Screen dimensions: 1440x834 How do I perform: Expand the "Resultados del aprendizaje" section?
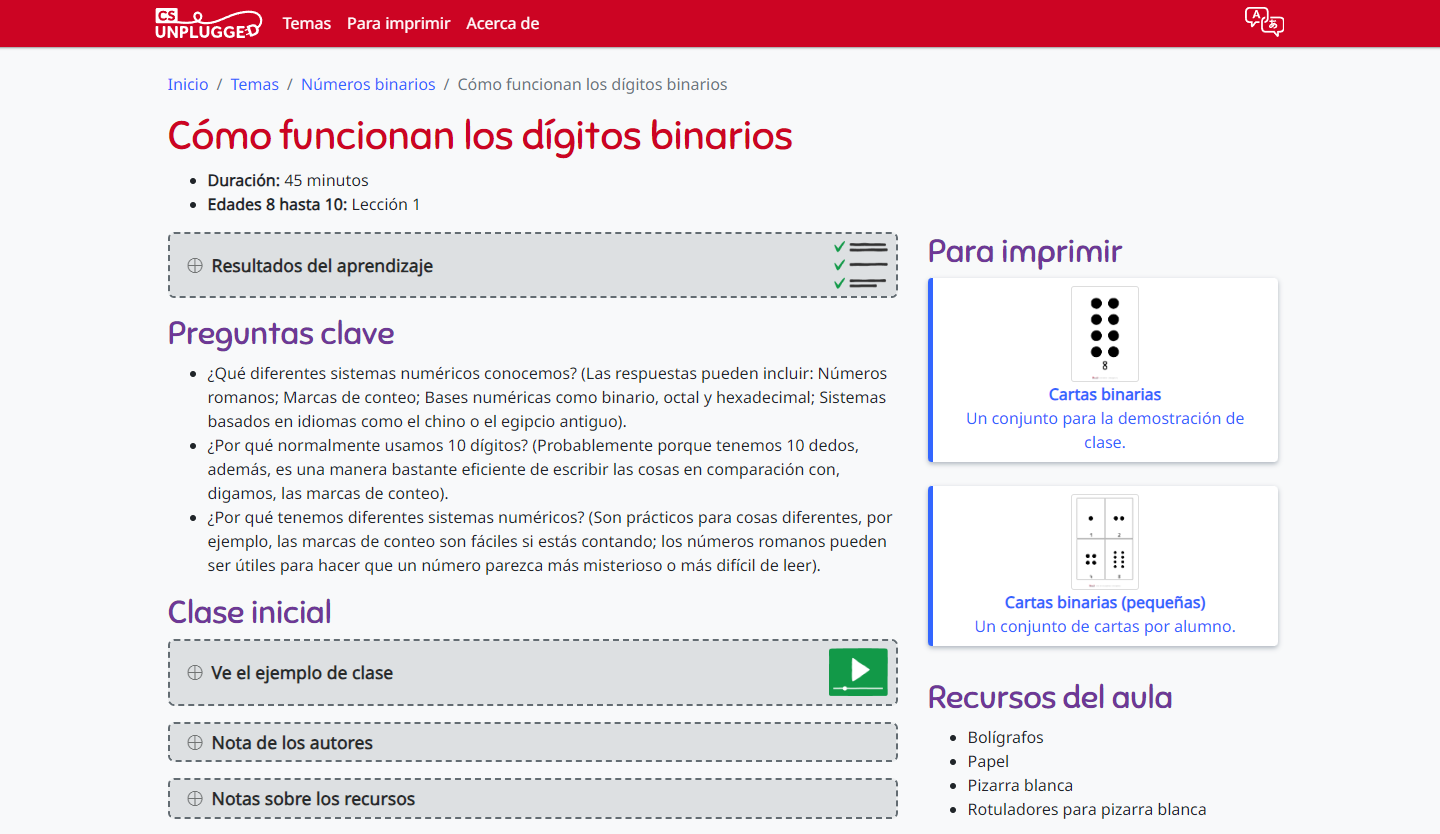point(320,265)
